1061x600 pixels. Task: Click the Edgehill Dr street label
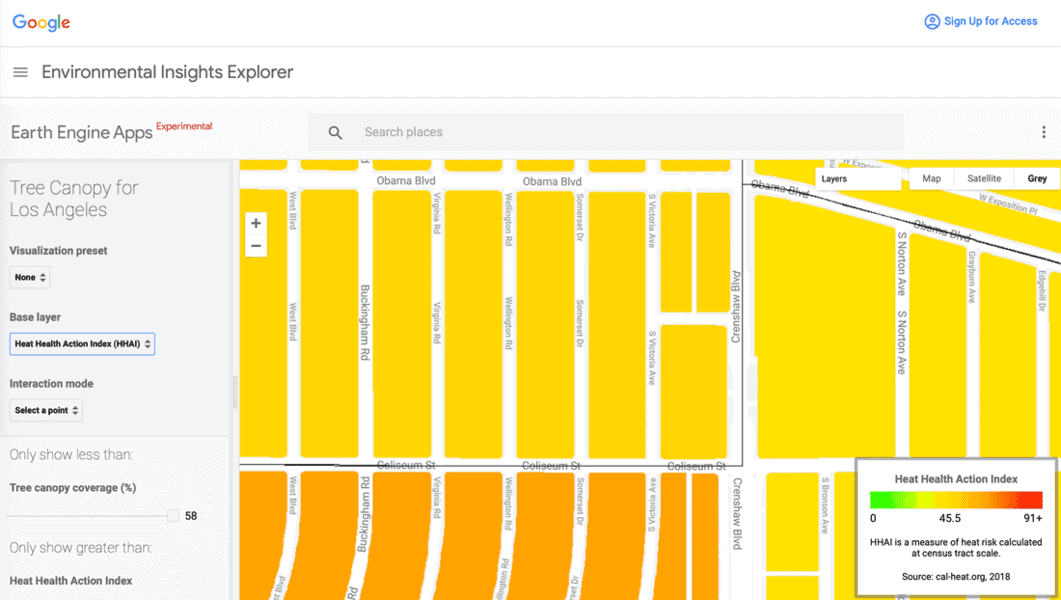tap(1042, 291)
